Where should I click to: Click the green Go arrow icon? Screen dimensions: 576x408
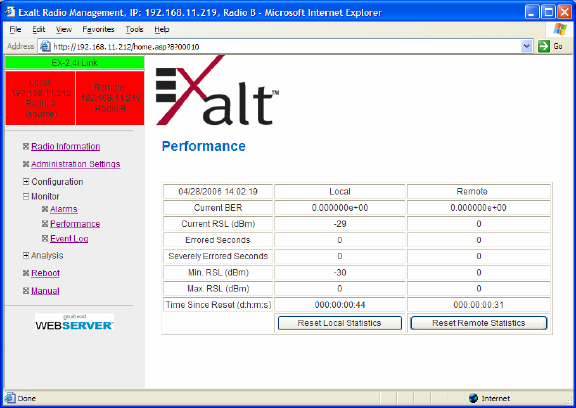544,46
